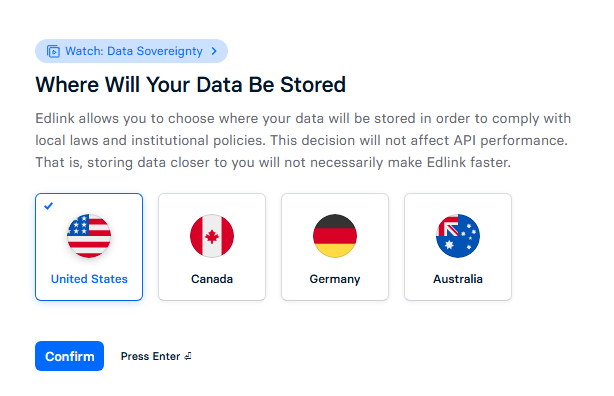Screen dimensions: 614x396
Task: Click the blue checkmark on United States card
Action: pos(49,206)
